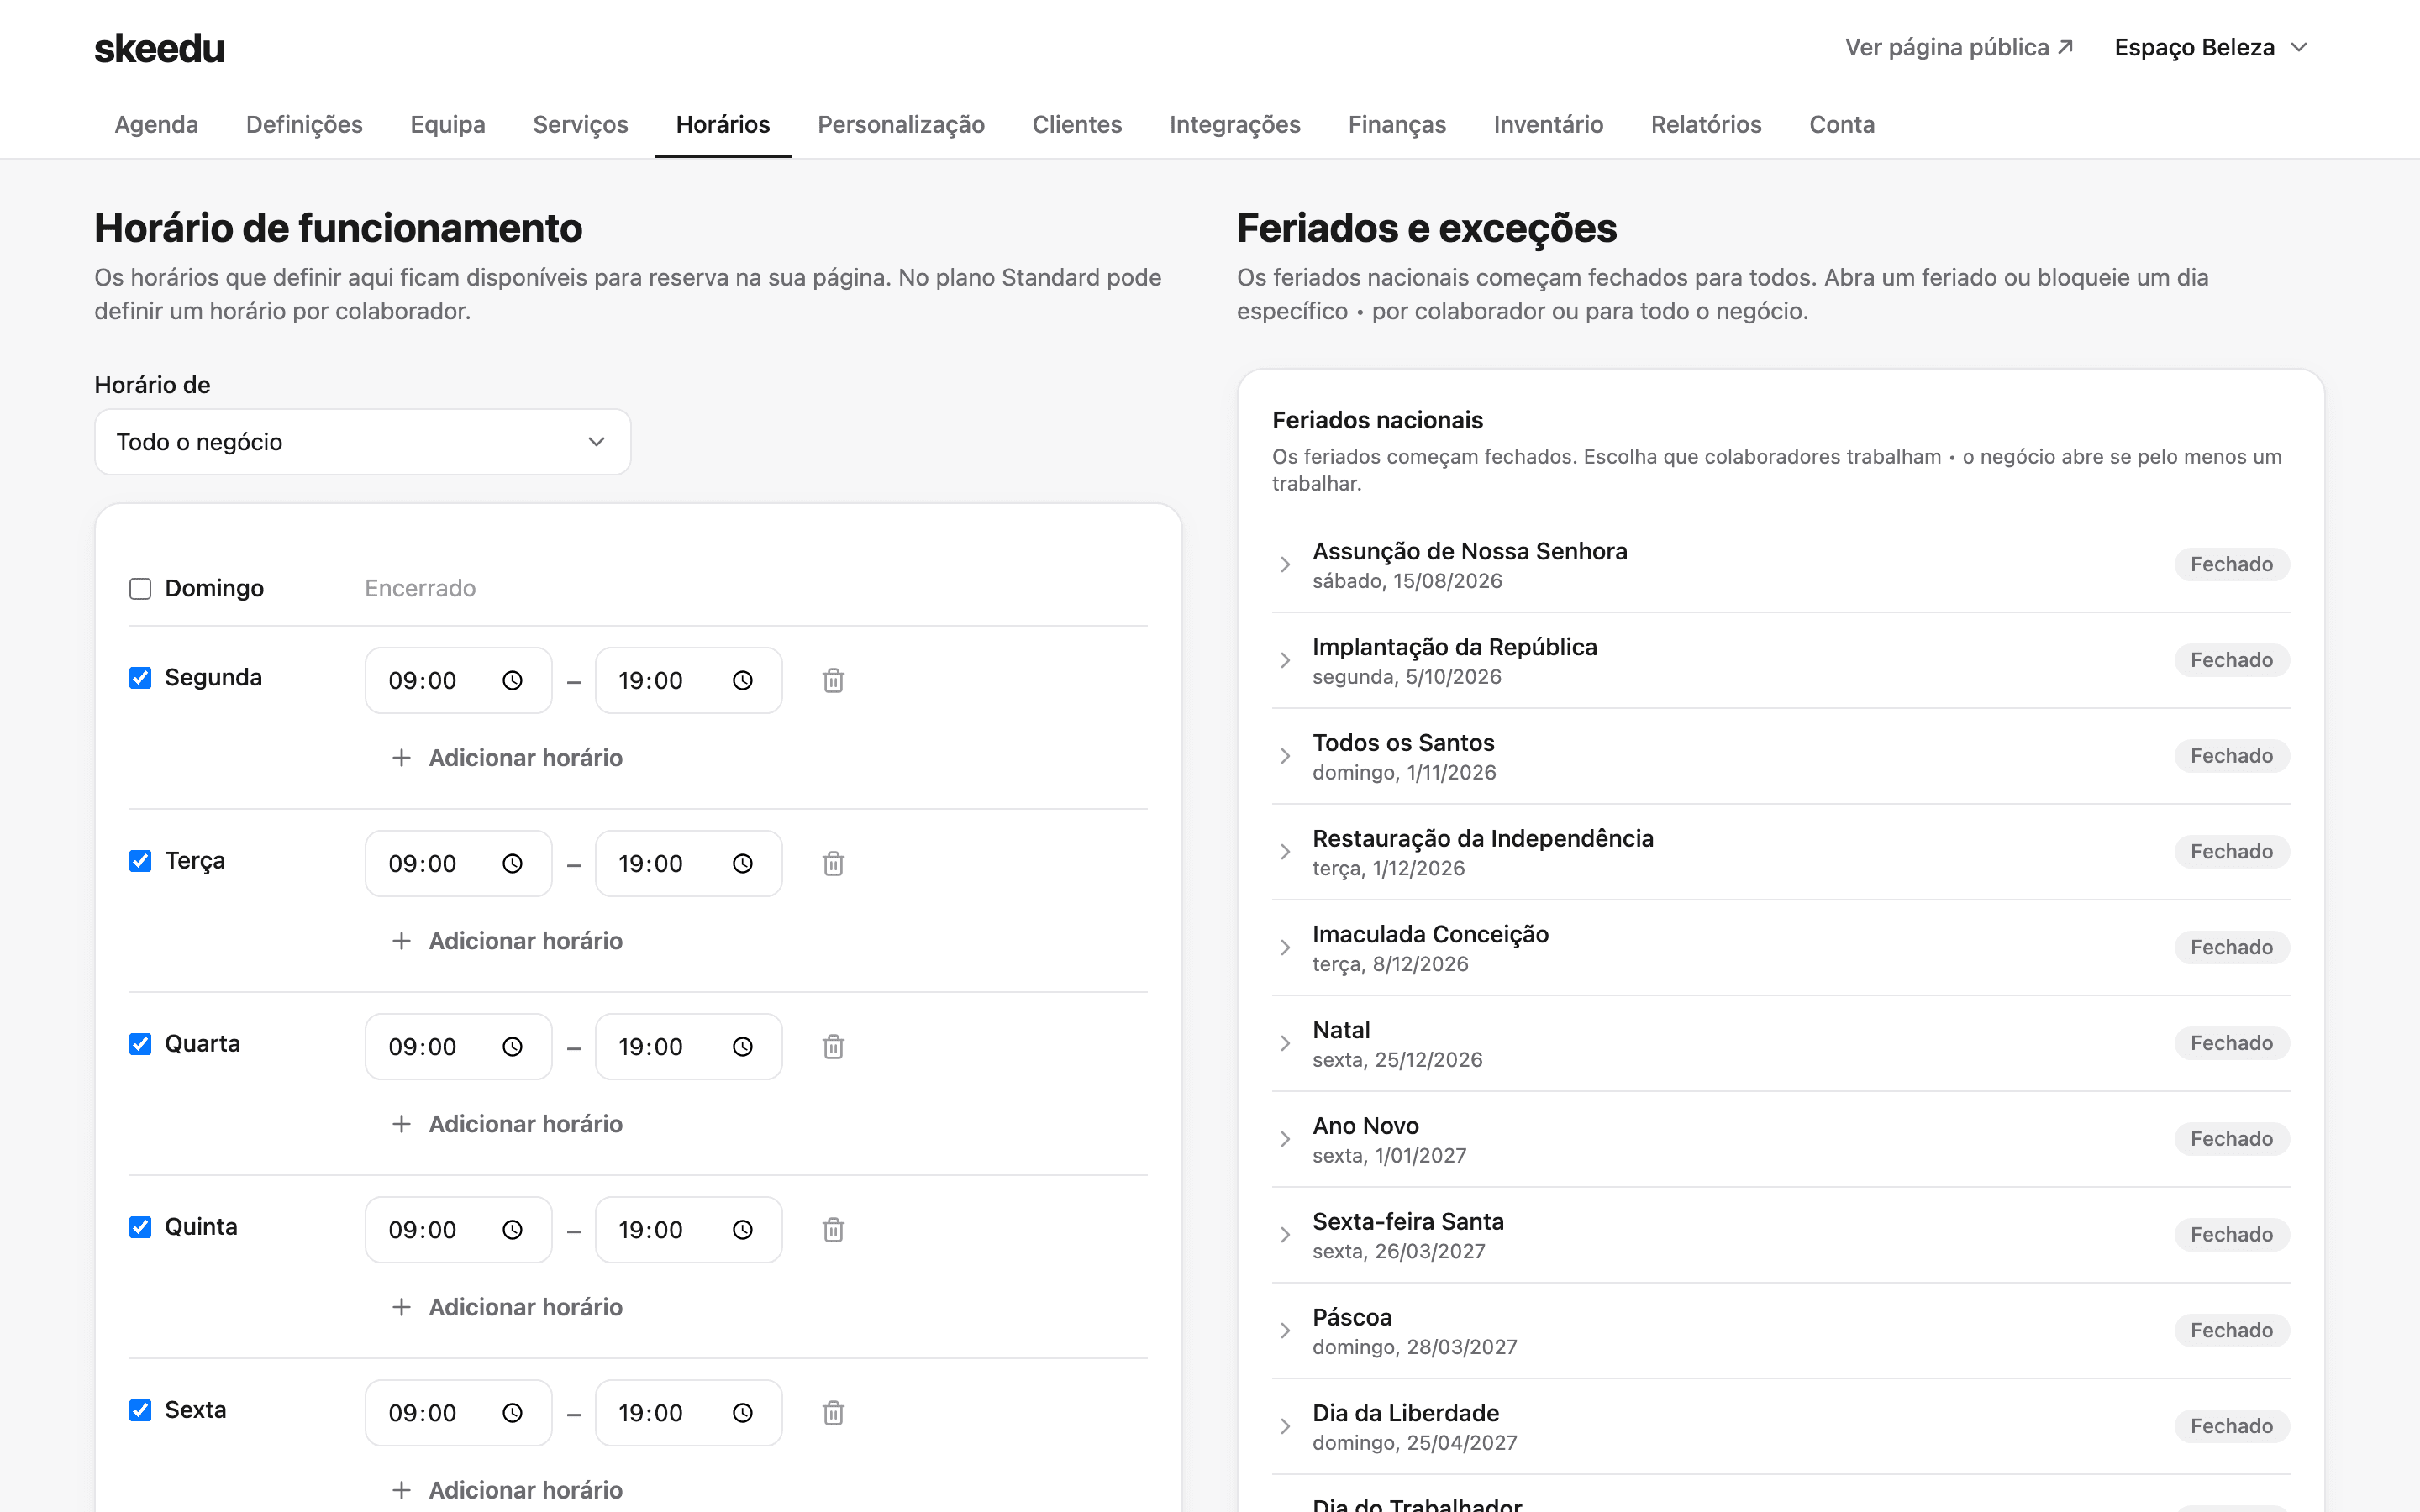Image resolution: width=2420 pixels, height=1512 pixels.
Task: Go to the Agenda tab
Action: [x=156, y=124]
